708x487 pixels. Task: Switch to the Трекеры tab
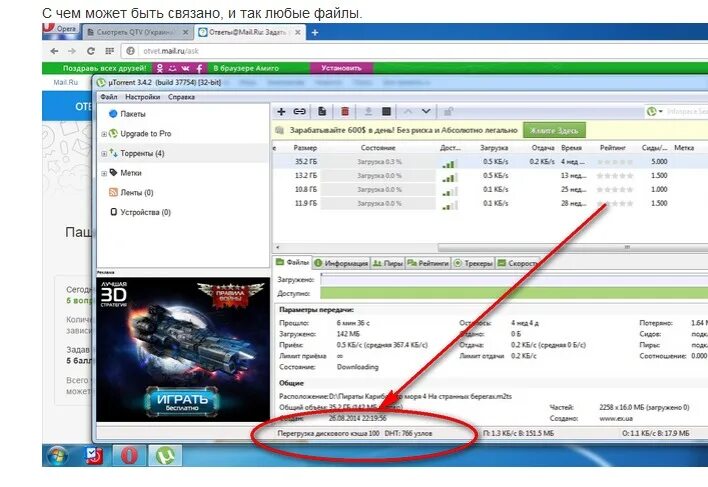click(x=473, y=263)
